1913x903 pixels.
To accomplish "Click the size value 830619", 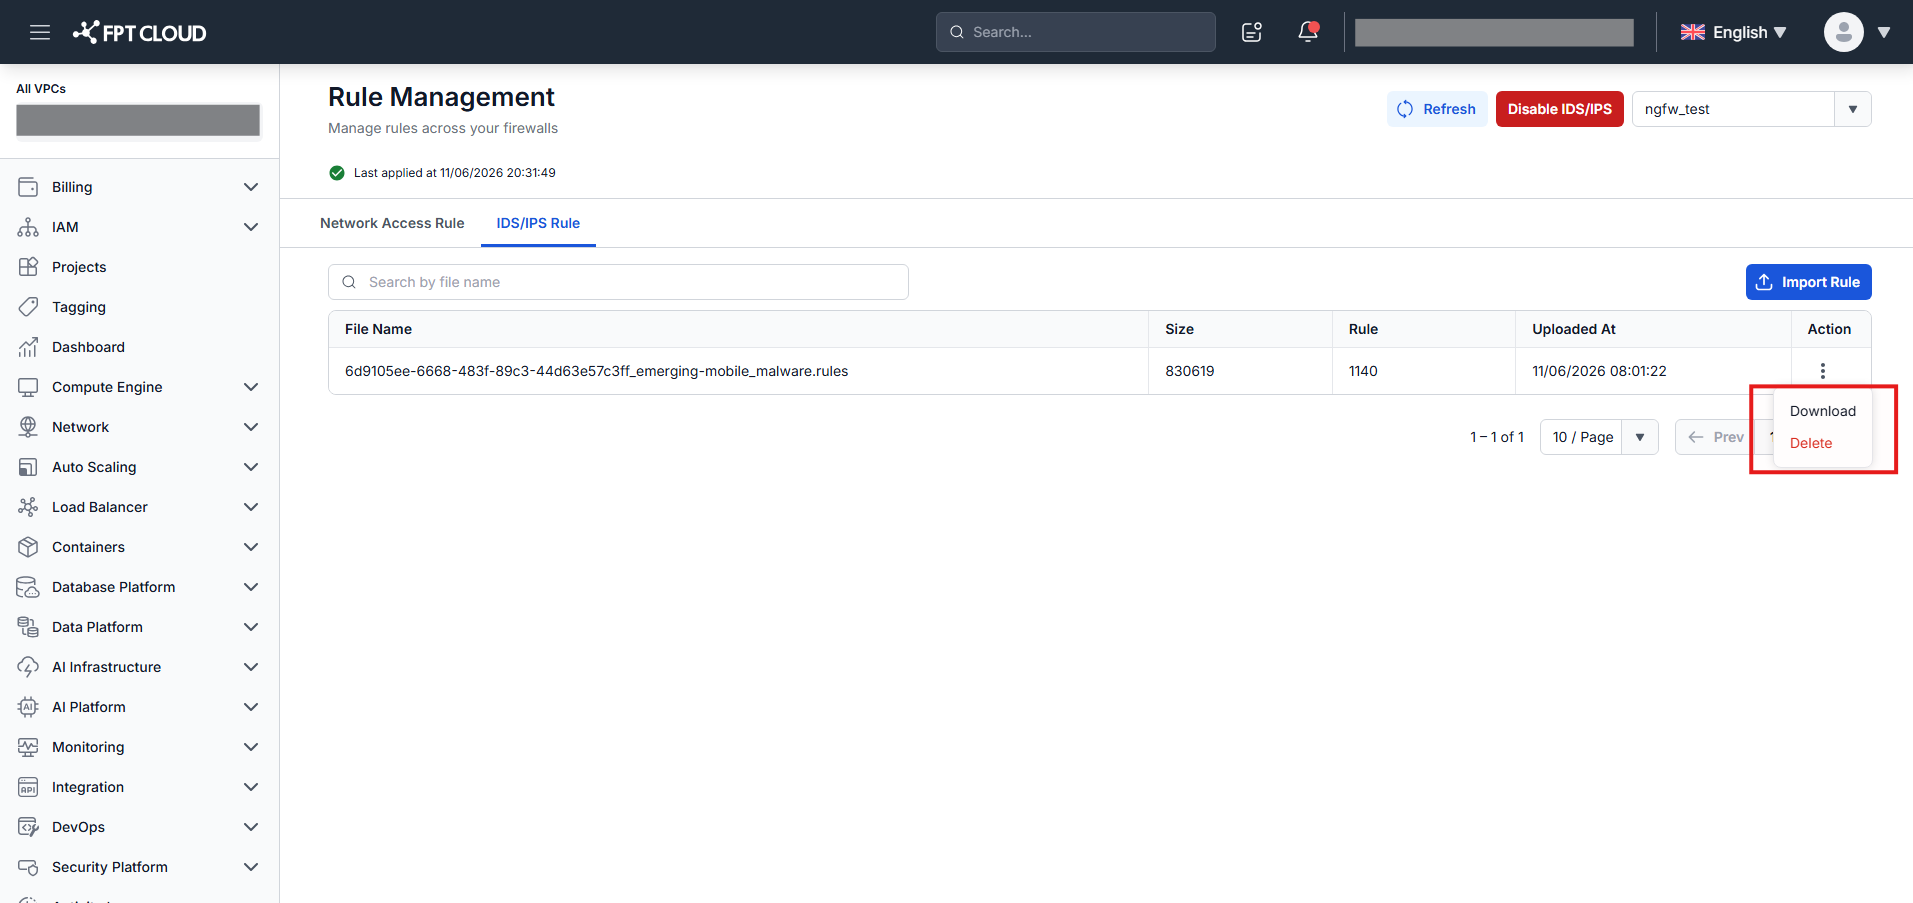I will [1189, 371].
